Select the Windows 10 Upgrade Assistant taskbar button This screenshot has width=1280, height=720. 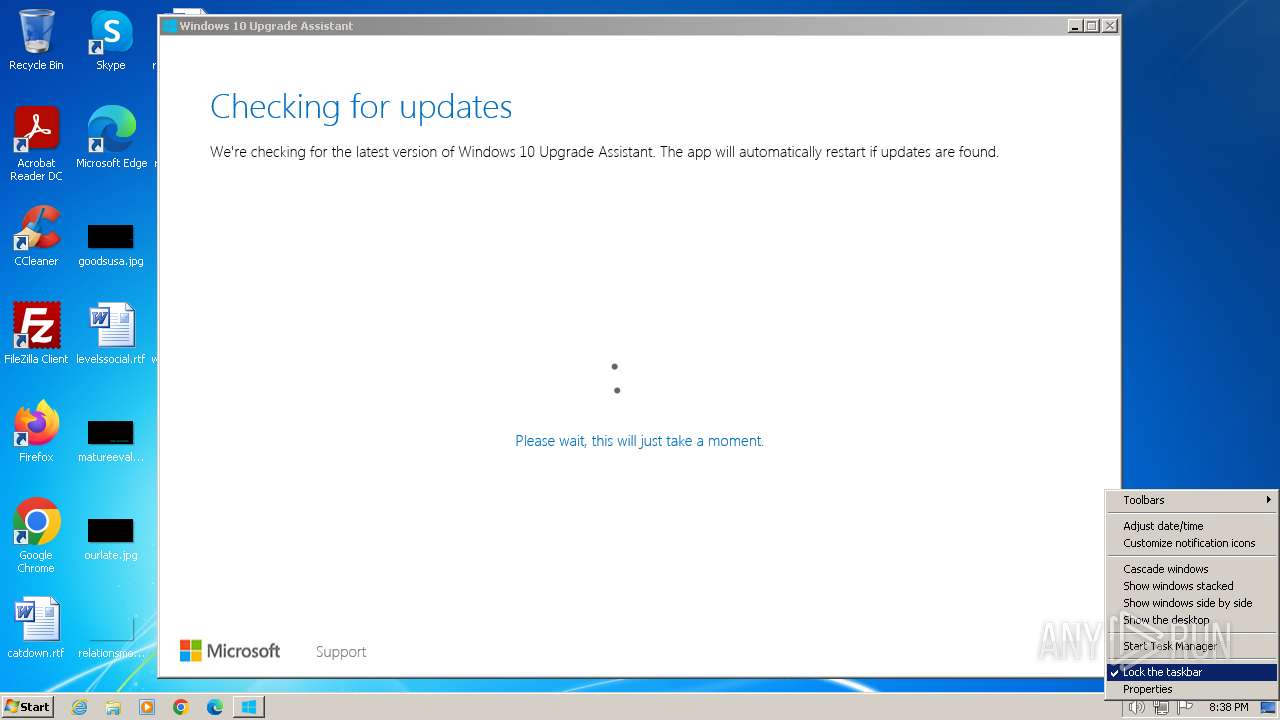coord(249,707)
